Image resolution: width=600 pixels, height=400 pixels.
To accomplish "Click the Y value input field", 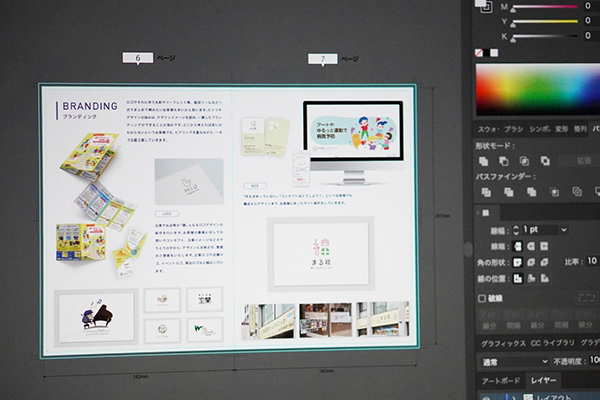I will point(591,21).
